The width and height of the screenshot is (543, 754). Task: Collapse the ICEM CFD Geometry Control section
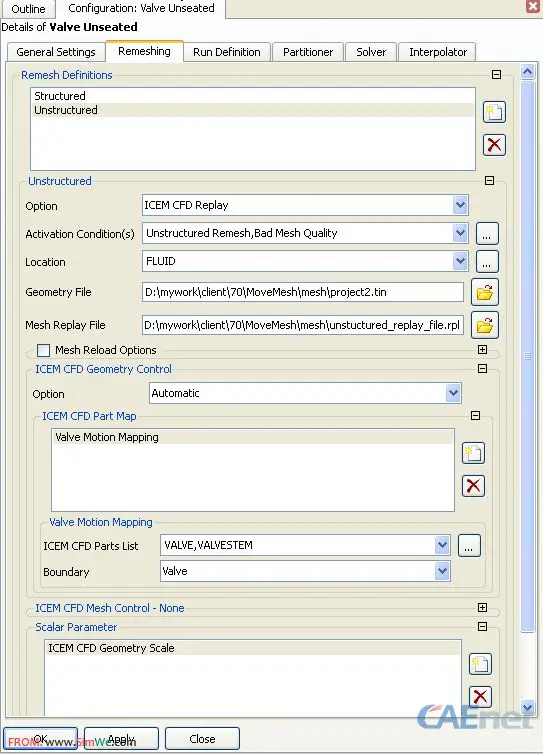click(x=482, y=368)
